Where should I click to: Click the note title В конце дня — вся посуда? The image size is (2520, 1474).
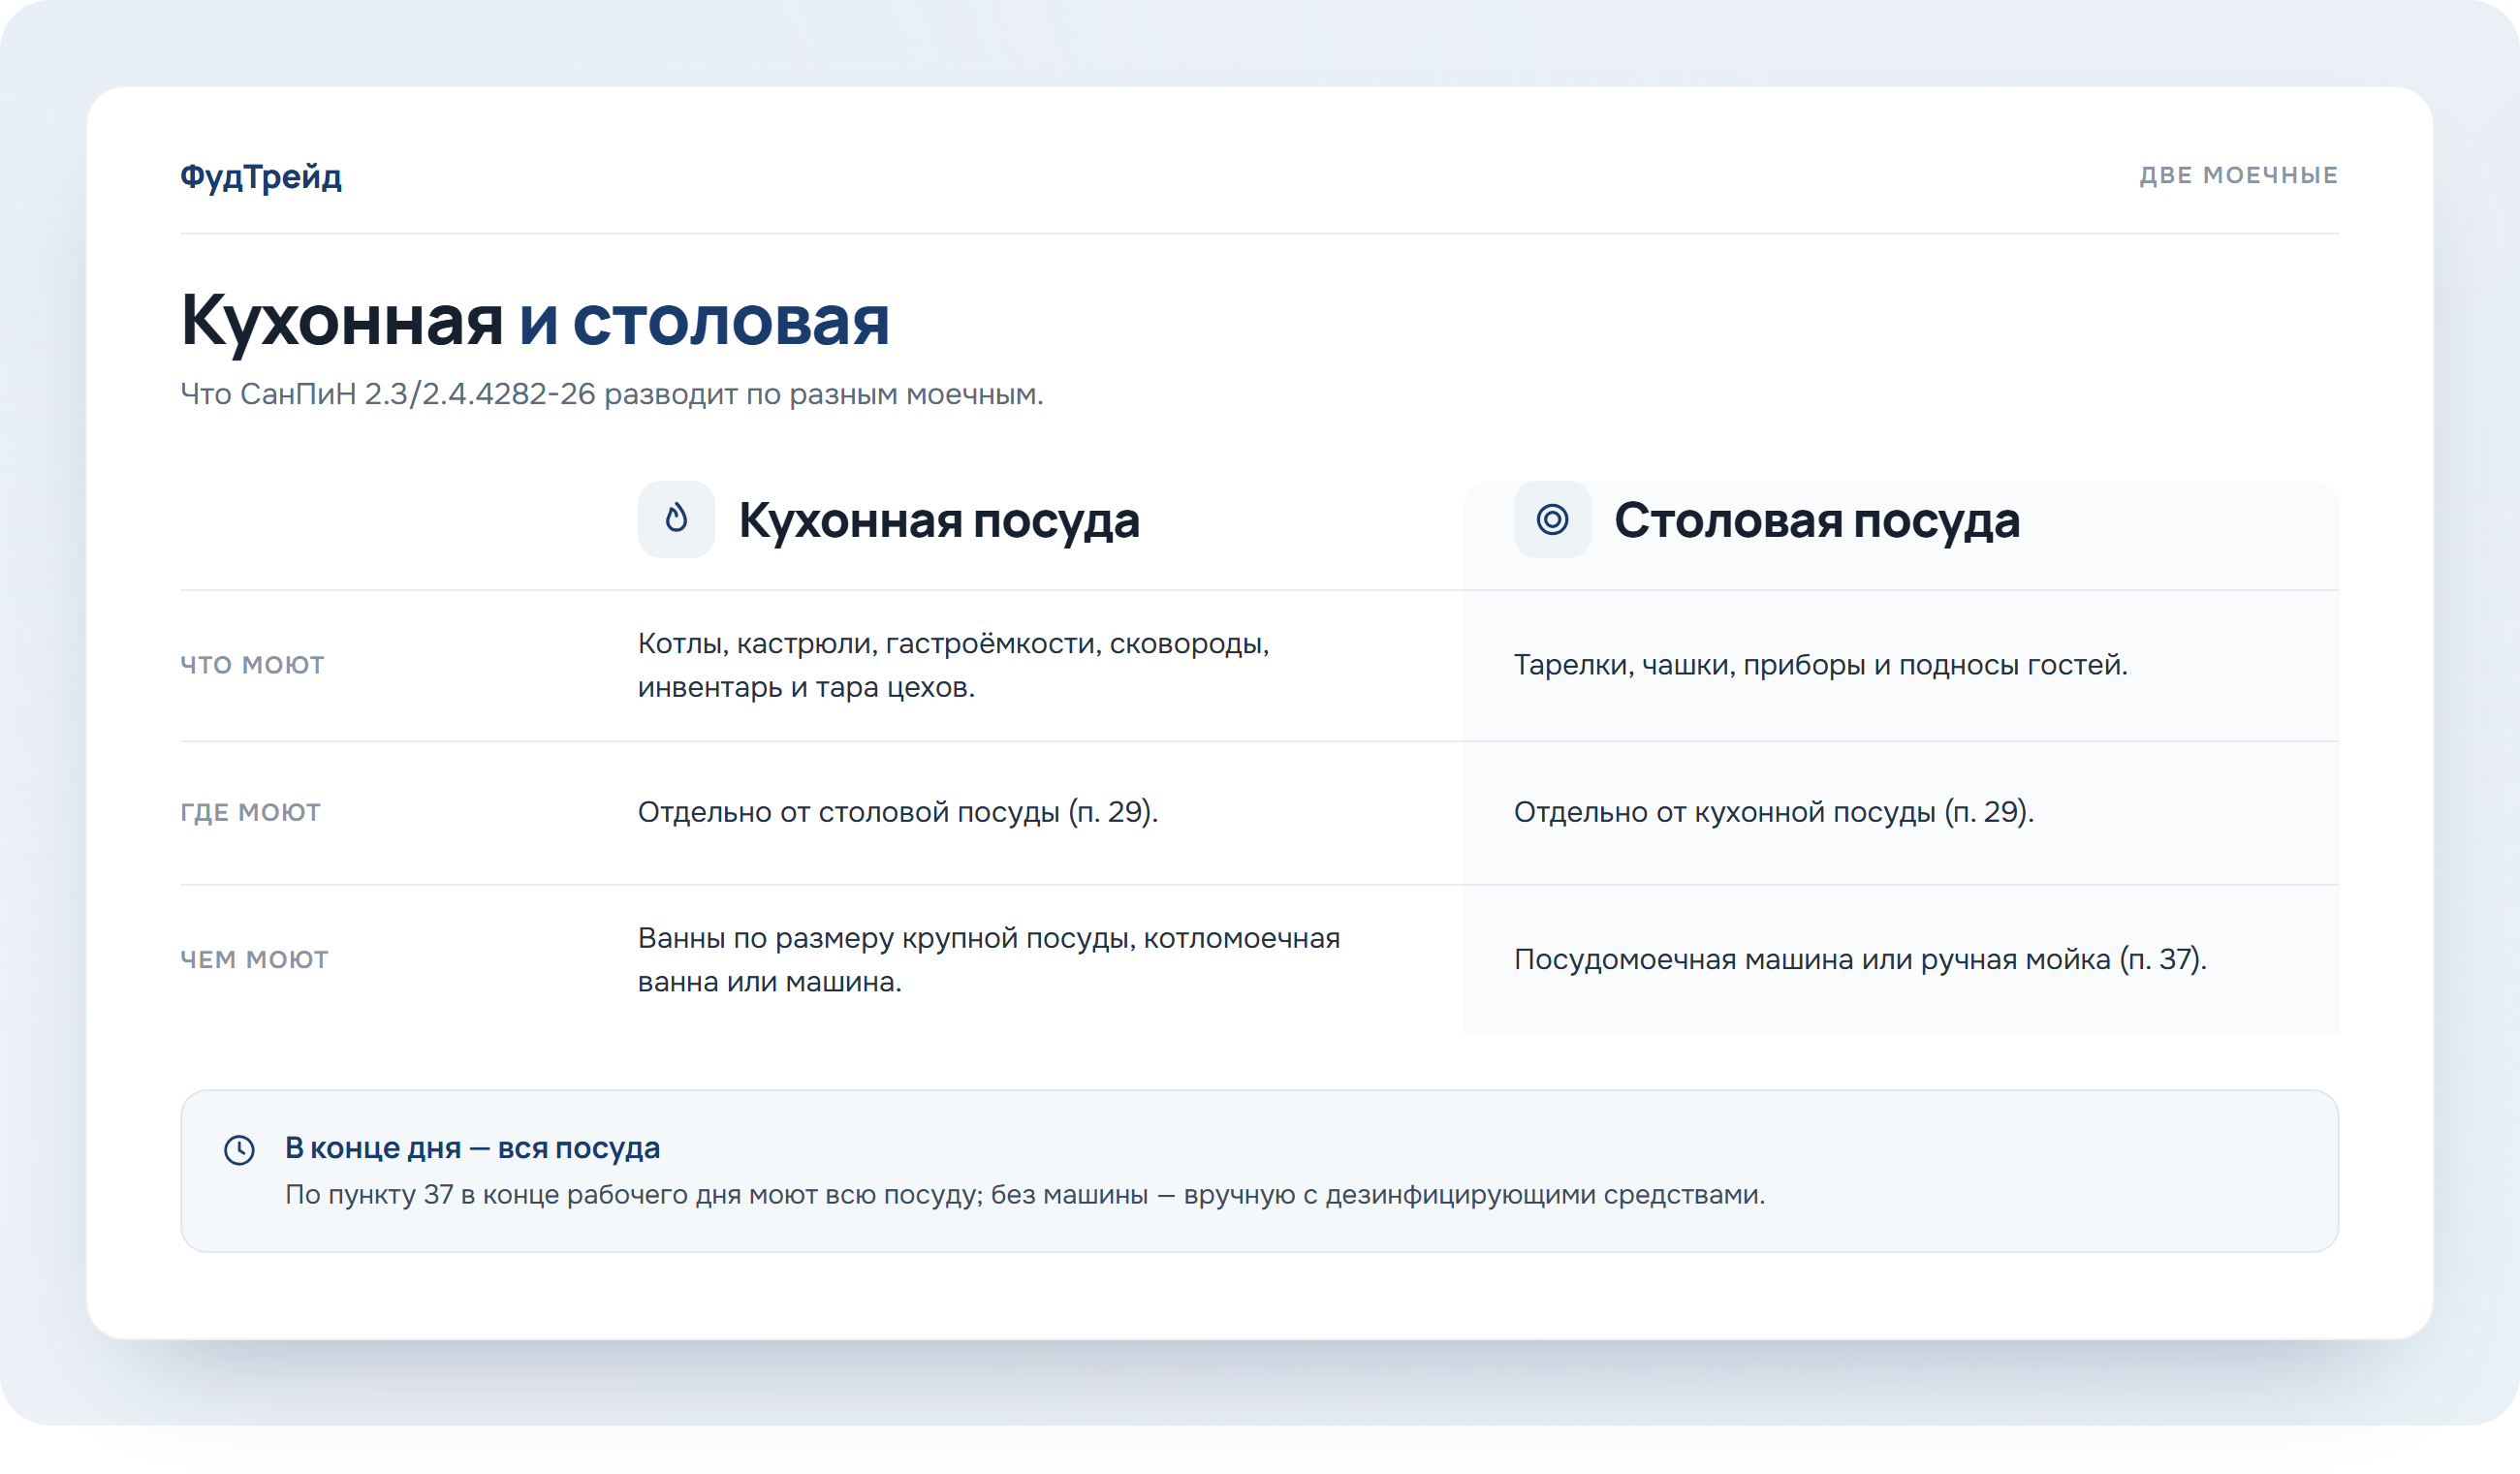472,1147
